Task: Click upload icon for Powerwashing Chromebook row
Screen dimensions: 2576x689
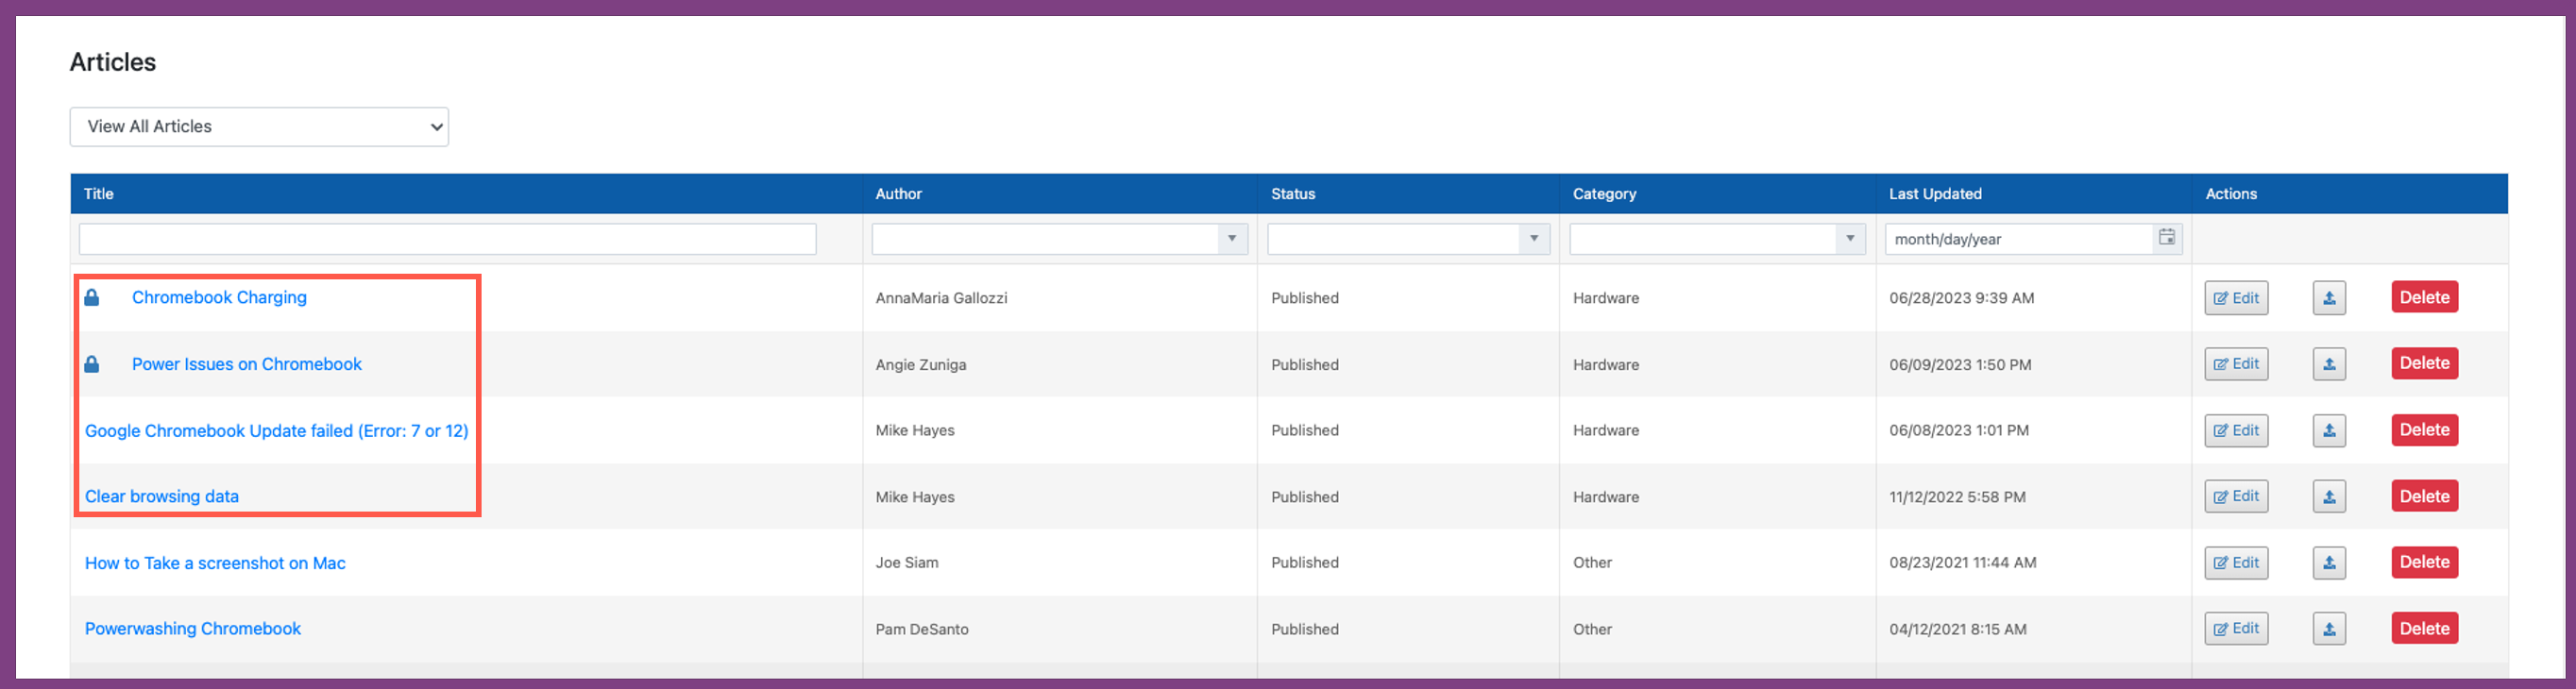Action: (2329, 629)
